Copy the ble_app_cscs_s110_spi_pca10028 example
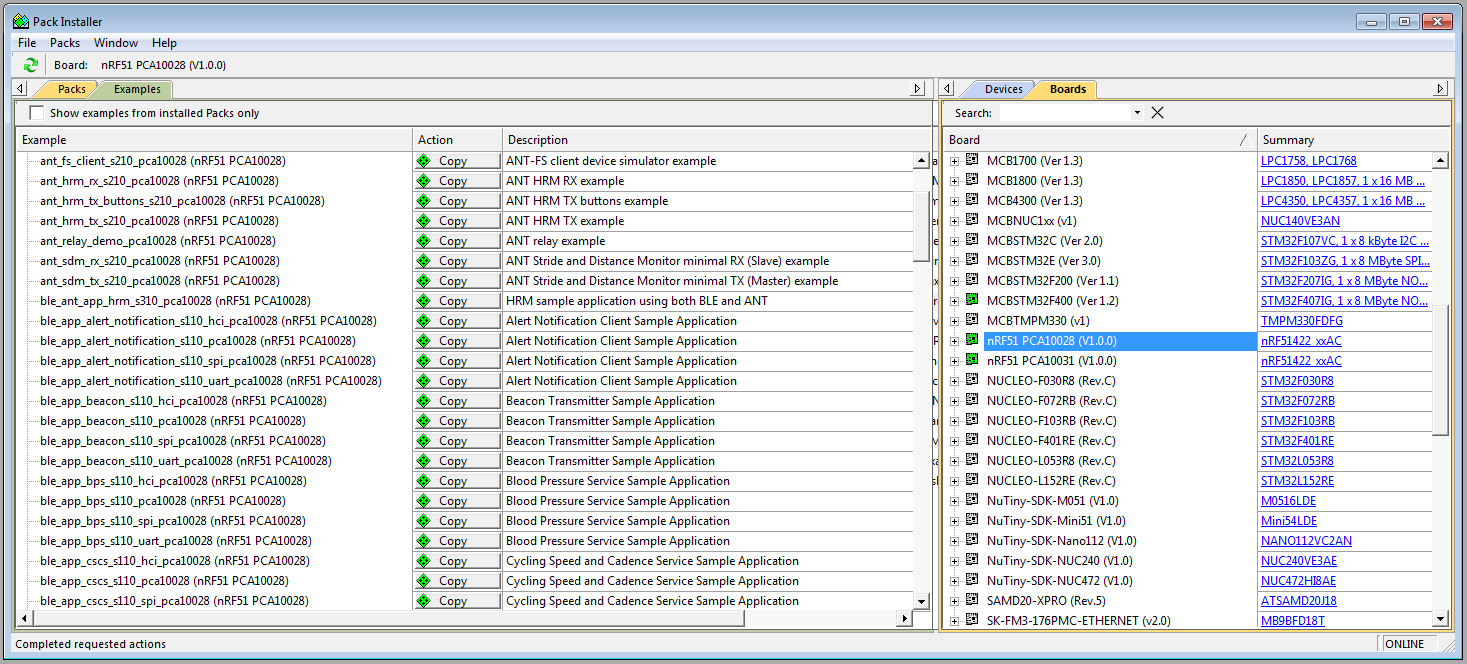This screenshot has width=1467, height=664. click(457, 601)
